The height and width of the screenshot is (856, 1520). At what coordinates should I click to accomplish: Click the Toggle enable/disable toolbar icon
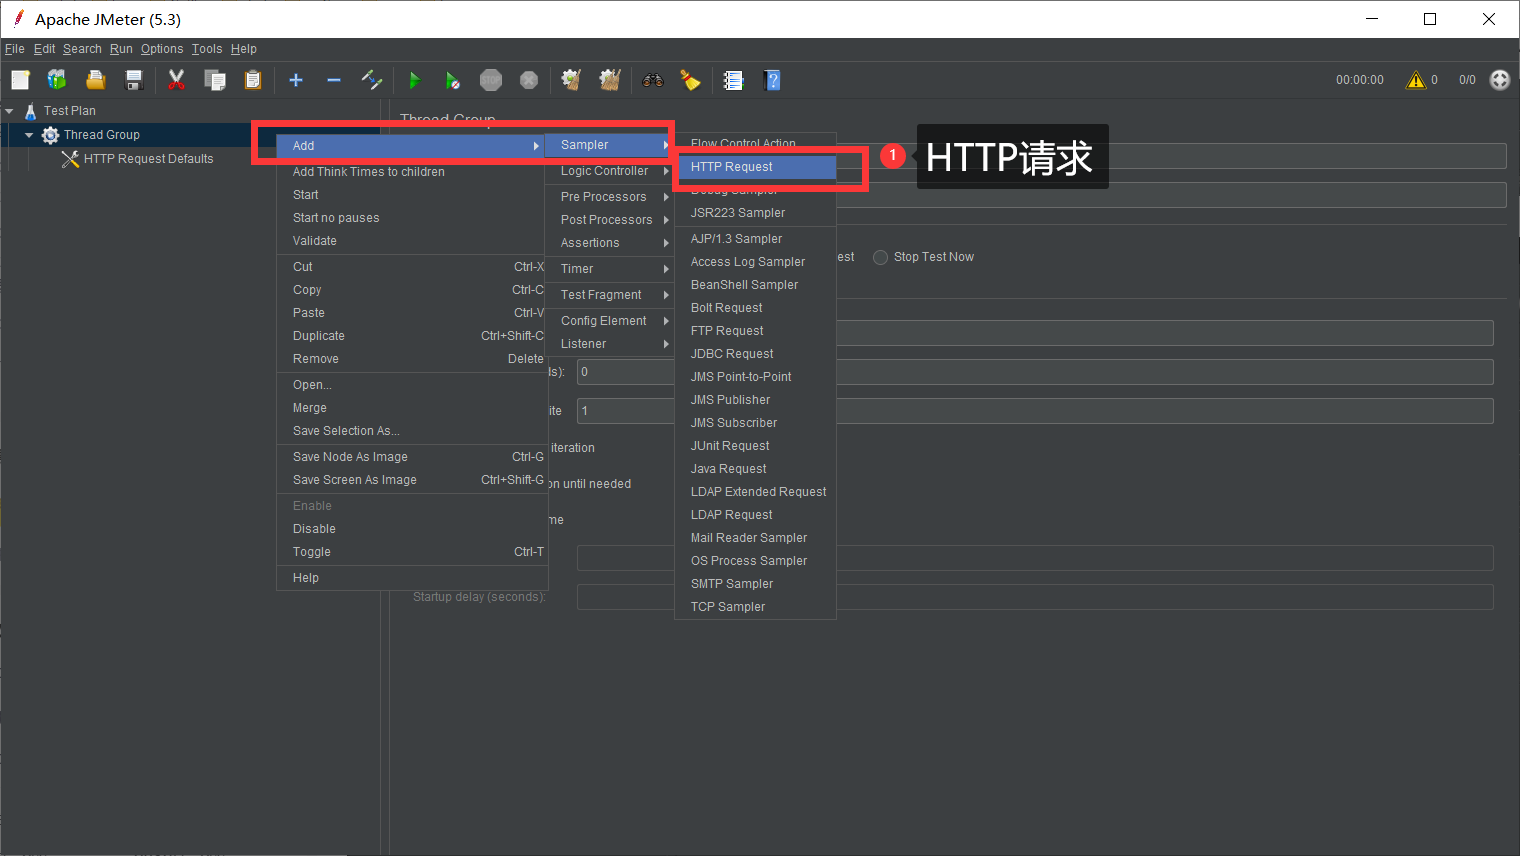[372, 80]
